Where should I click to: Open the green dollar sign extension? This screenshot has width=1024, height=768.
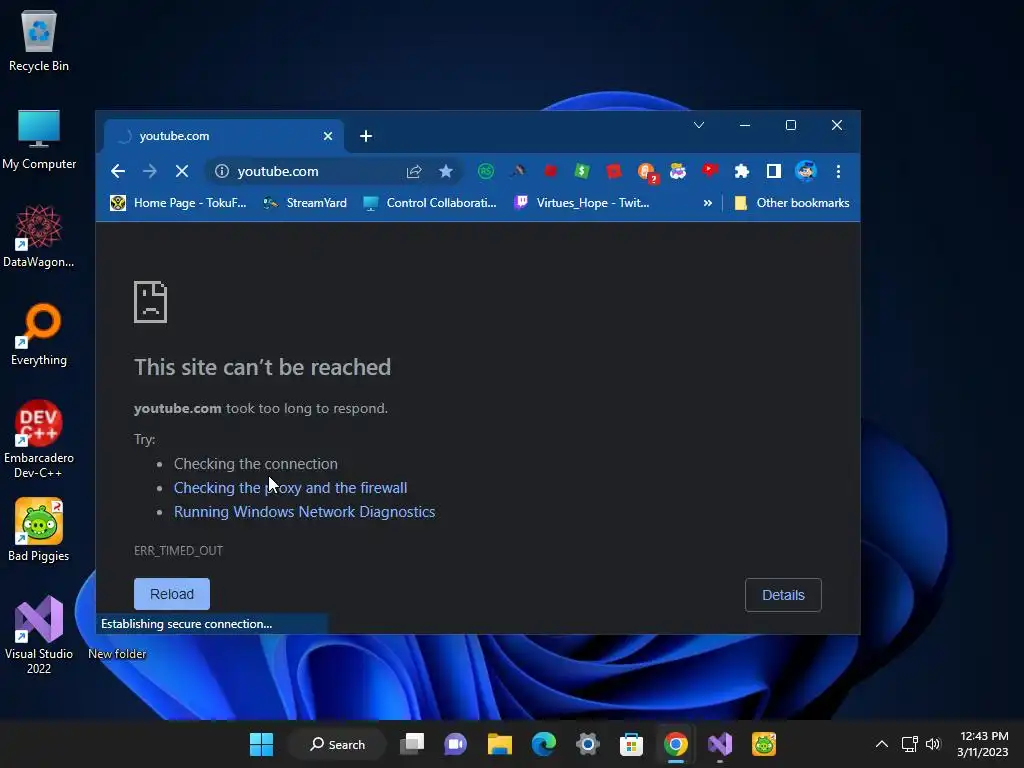[x=582, y=171]
